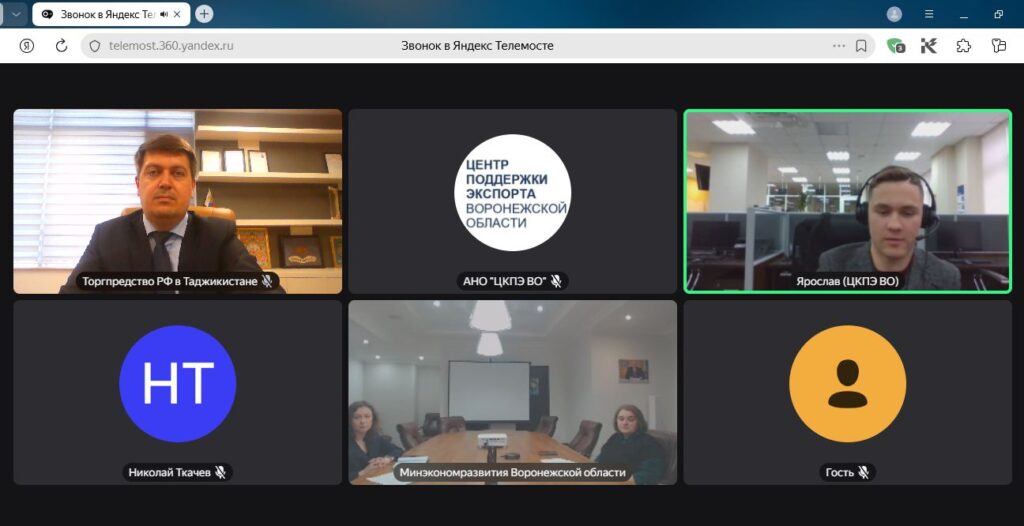Open the green ad blocker extension icon
The image size is (1024, 526).
coord(896,45)
